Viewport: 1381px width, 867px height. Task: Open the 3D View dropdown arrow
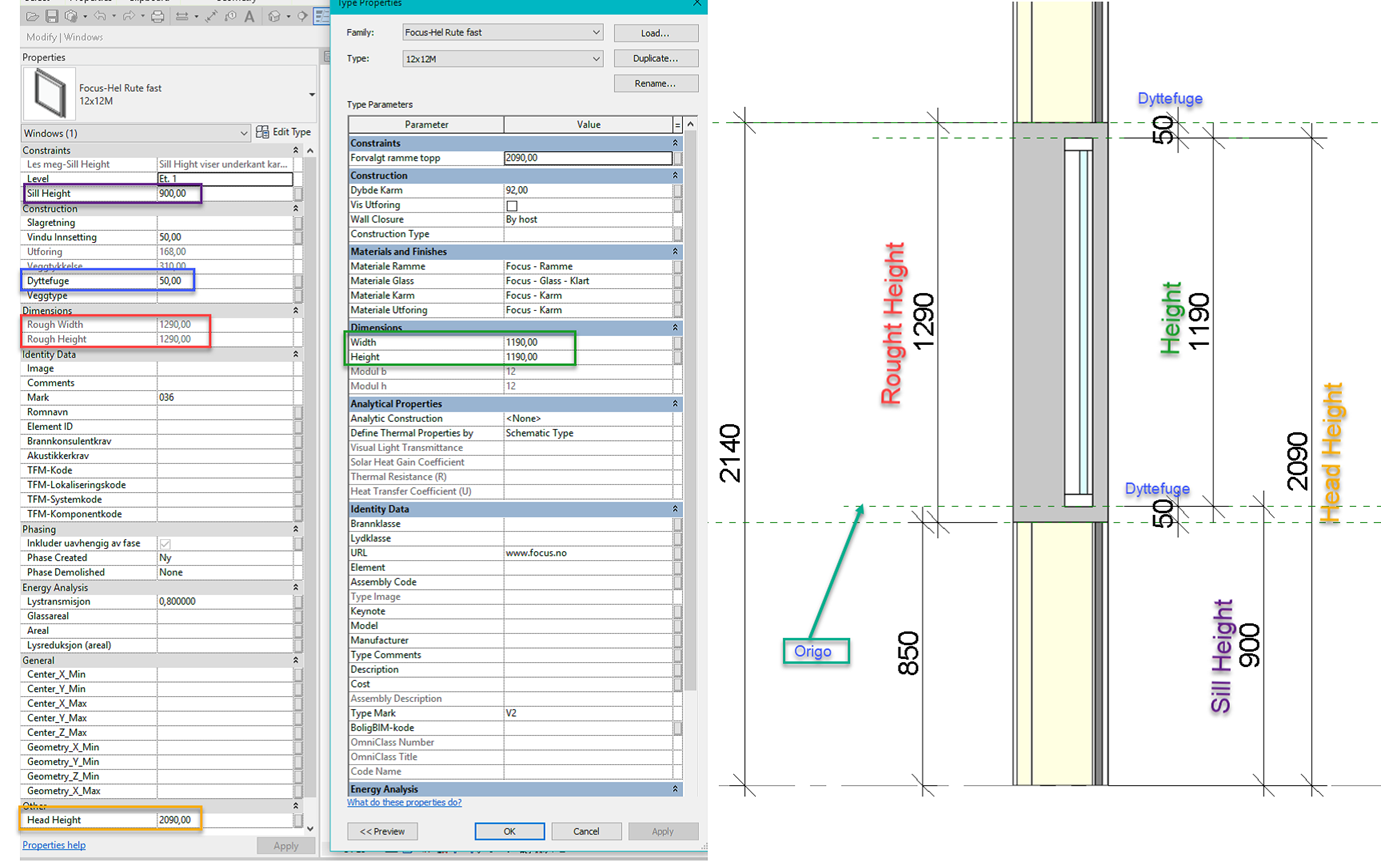pyautogui.click(x=288, y=16)
